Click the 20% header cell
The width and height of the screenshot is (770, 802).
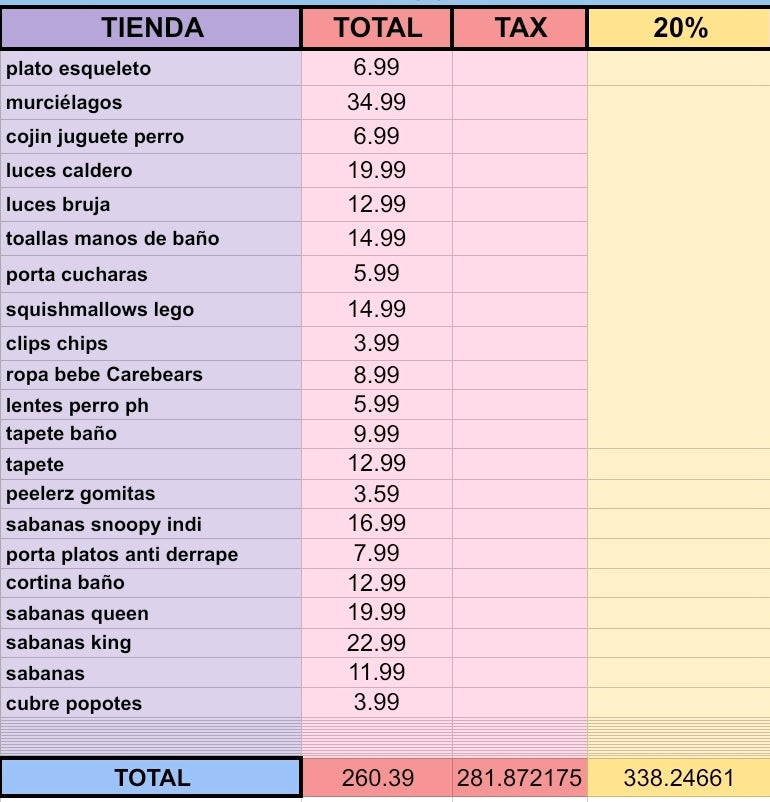(x=679, y=28)
